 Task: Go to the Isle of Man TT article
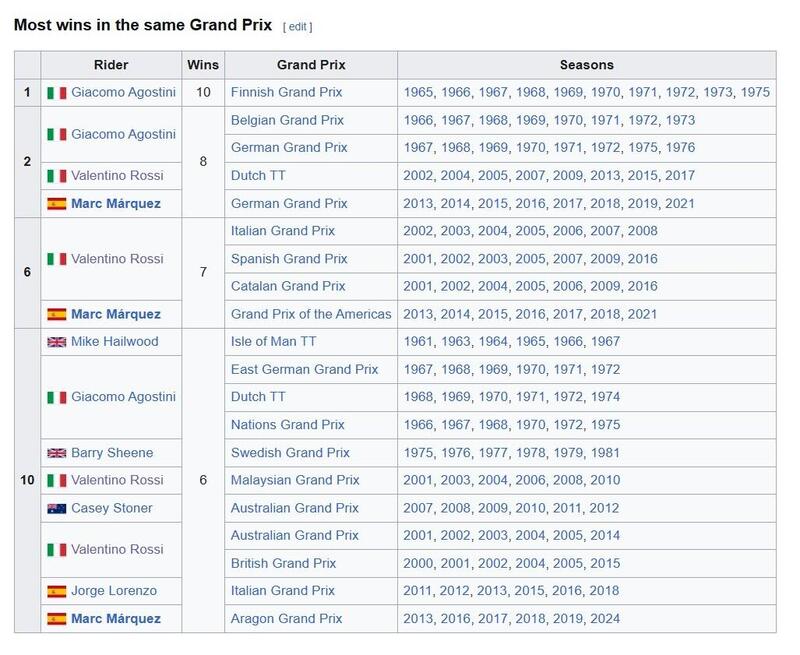[x=273, y=342]
